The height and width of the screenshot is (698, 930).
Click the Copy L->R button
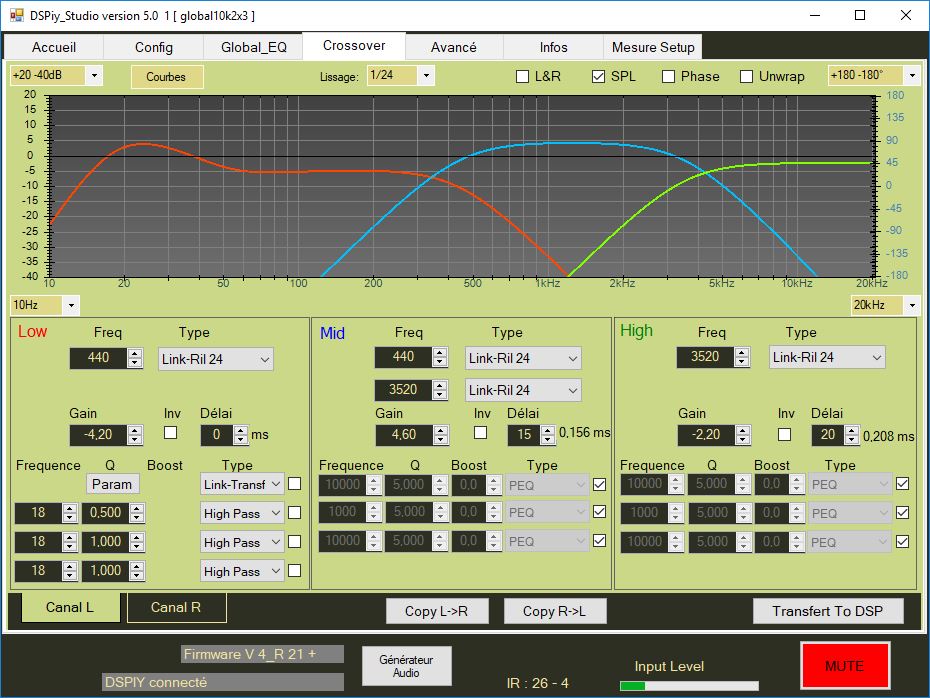pos(437,611)
